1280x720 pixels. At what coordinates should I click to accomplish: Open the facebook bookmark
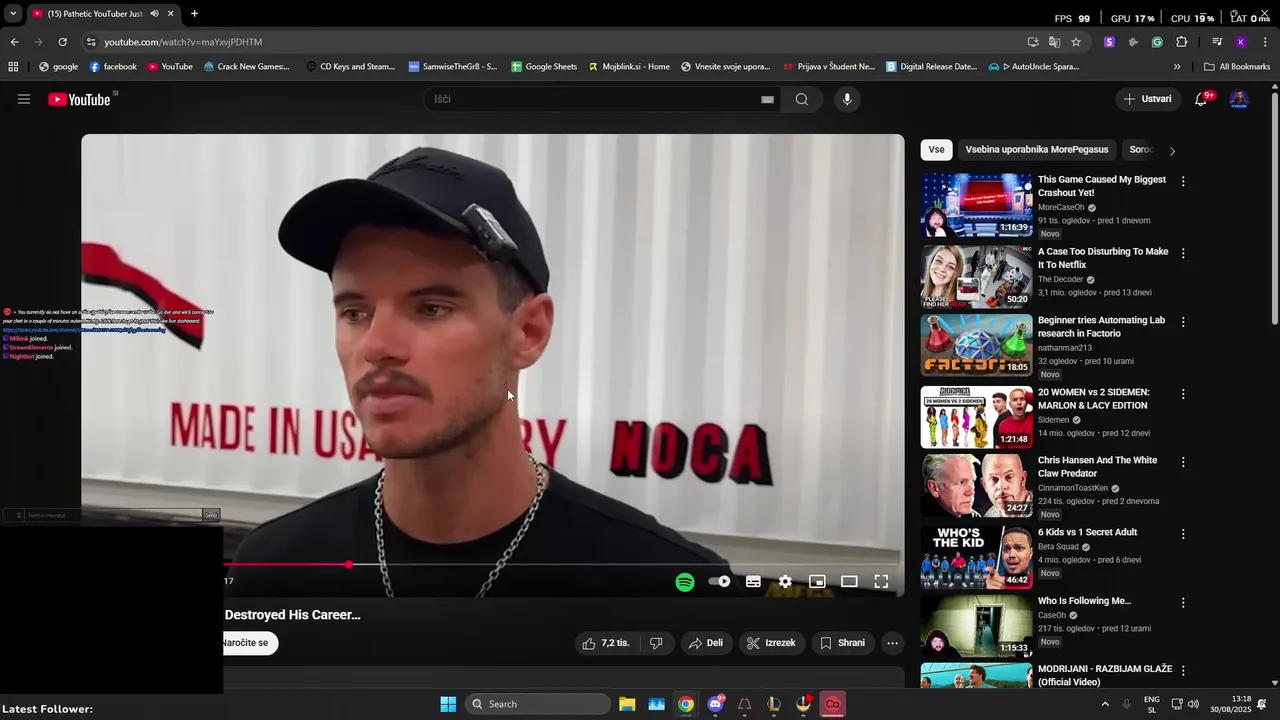point(112,67)
